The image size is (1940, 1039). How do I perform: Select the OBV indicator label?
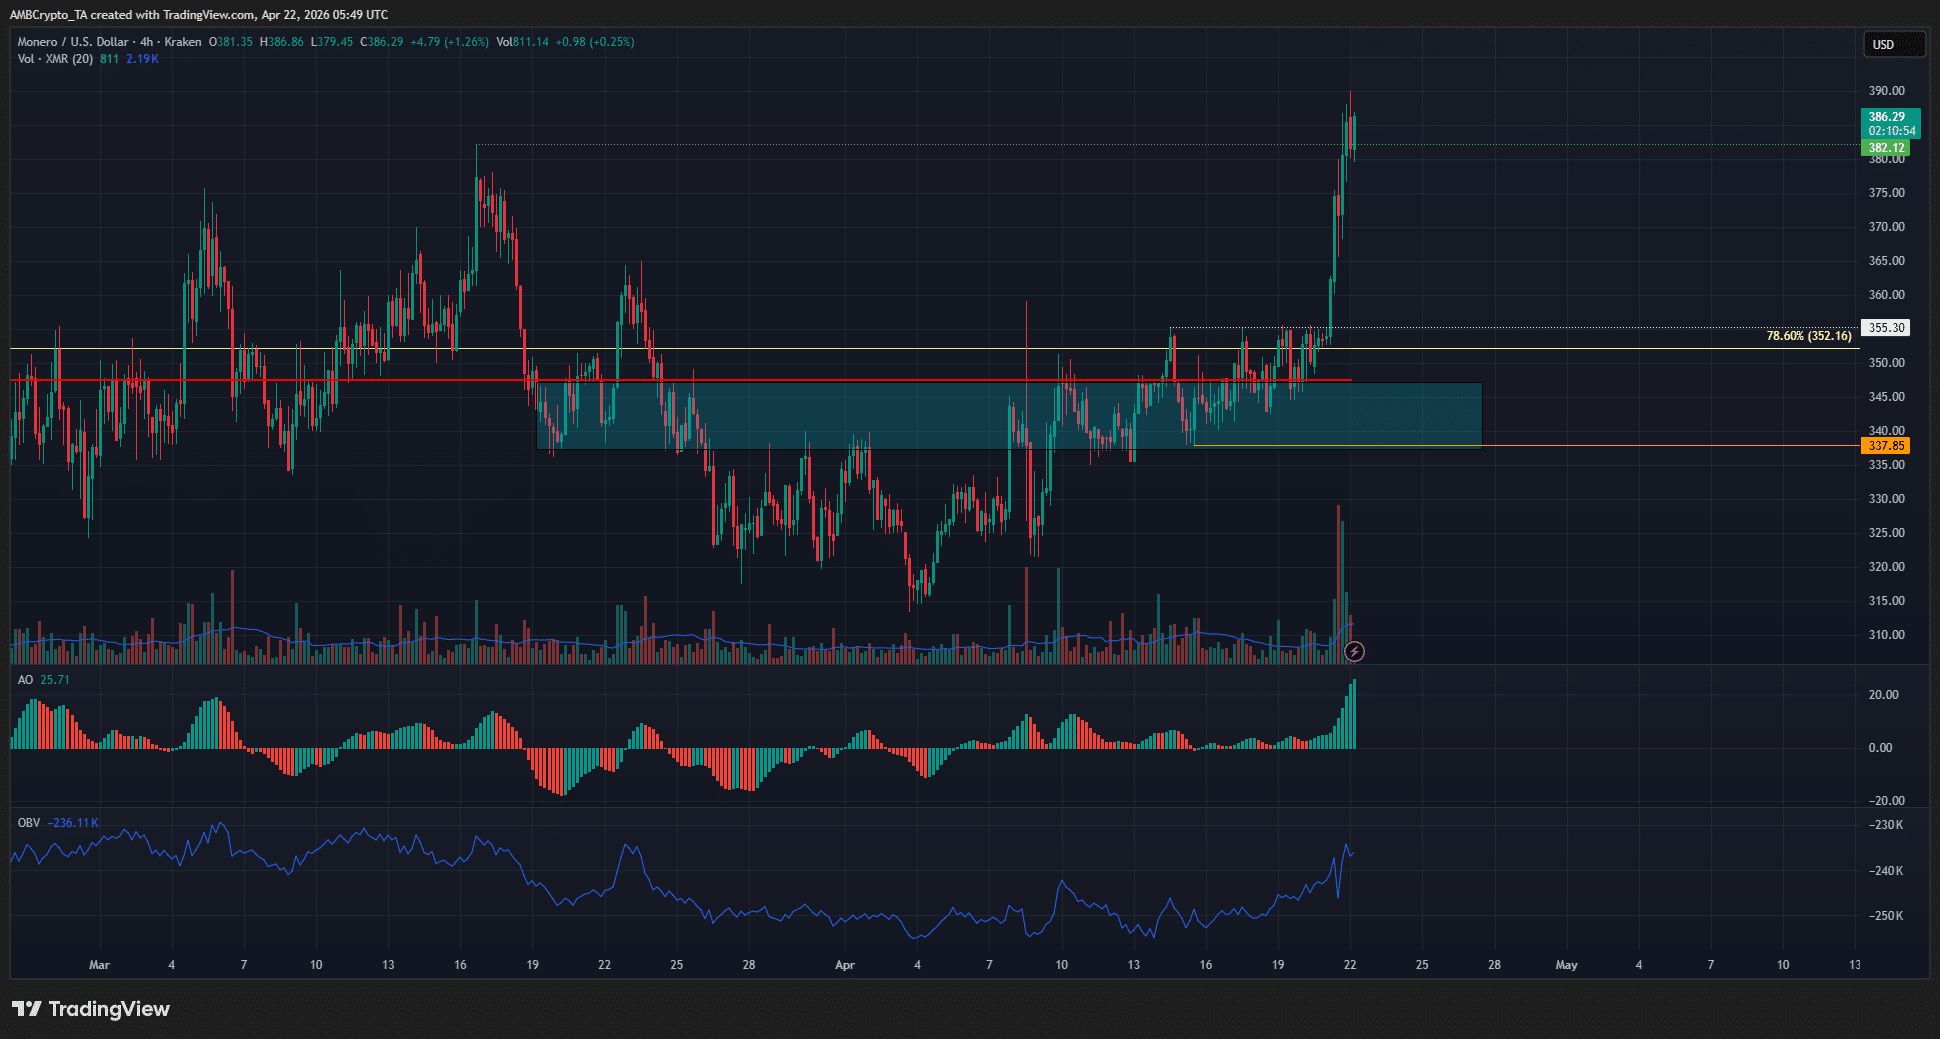(x=29, y=823)
